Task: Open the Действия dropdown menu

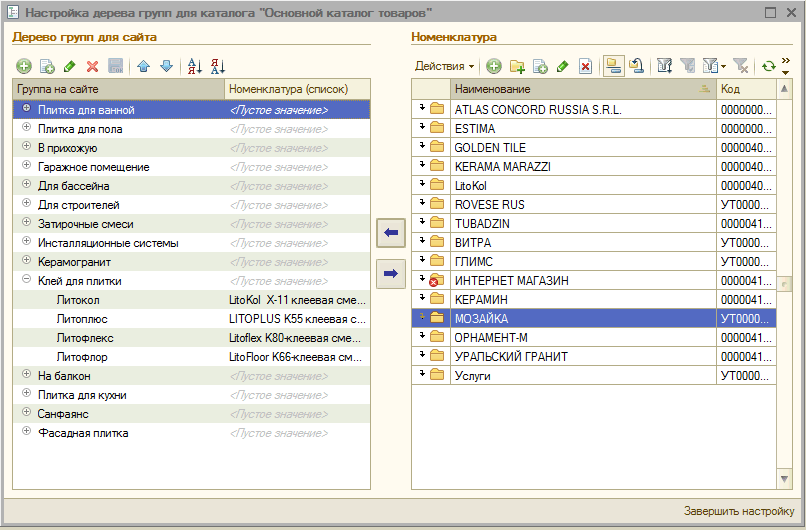Action: click(444, 66)
